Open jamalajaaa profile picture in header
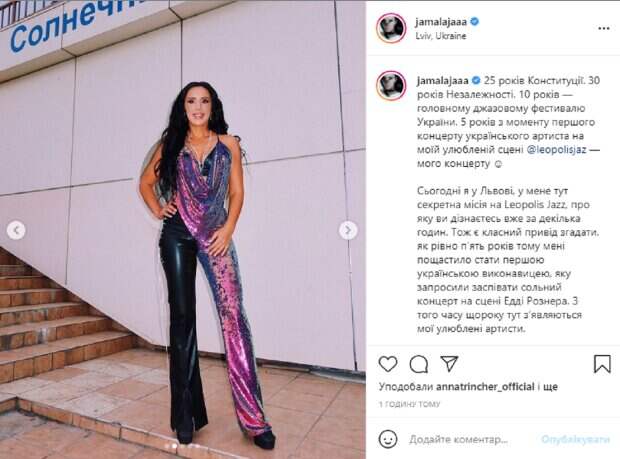Screen dimensions: 620x459 391,28
